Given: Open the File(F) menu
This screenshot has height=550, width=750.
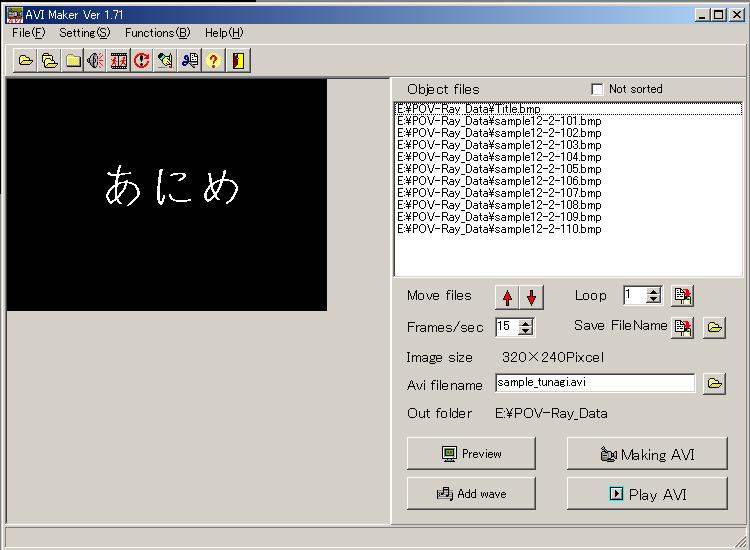Looking at the screenshot, I should point(29,33).
